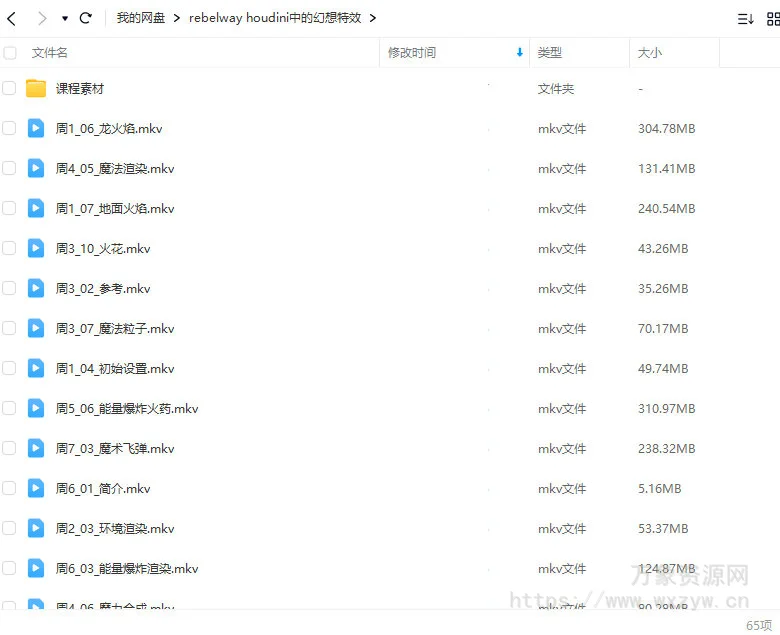Go to 我的网盘 in breadcrumb
The image size is (780, 635).
140,18
